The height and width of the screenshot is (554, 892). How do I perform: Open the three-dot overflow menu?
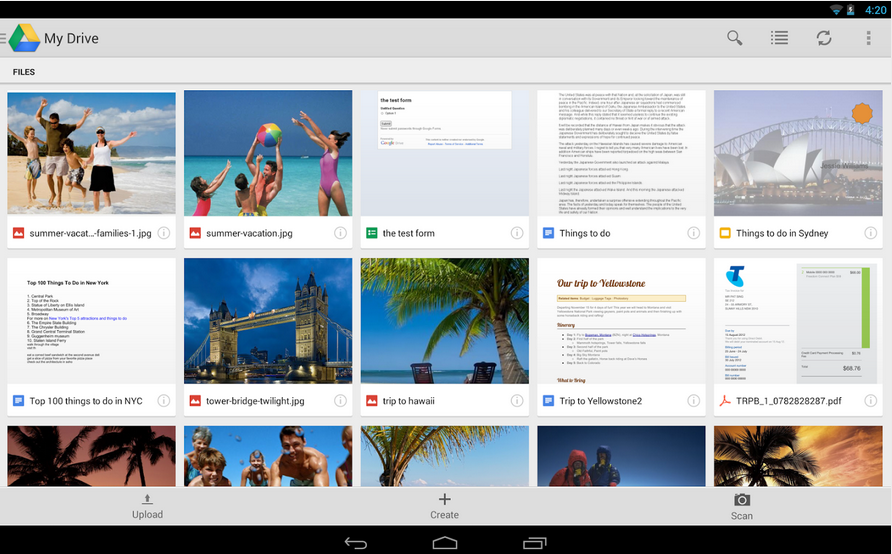tap(868, 38)
